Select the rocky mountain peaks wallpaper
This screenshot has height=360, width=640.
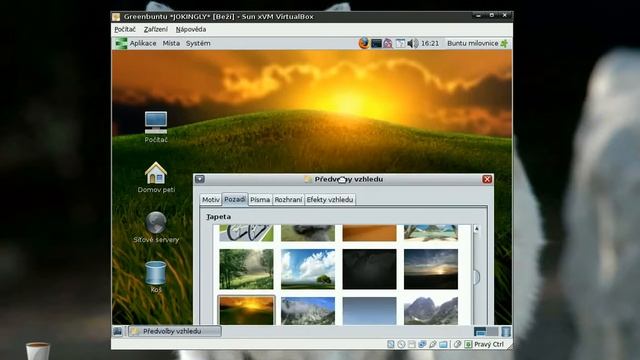pos(431,311)
